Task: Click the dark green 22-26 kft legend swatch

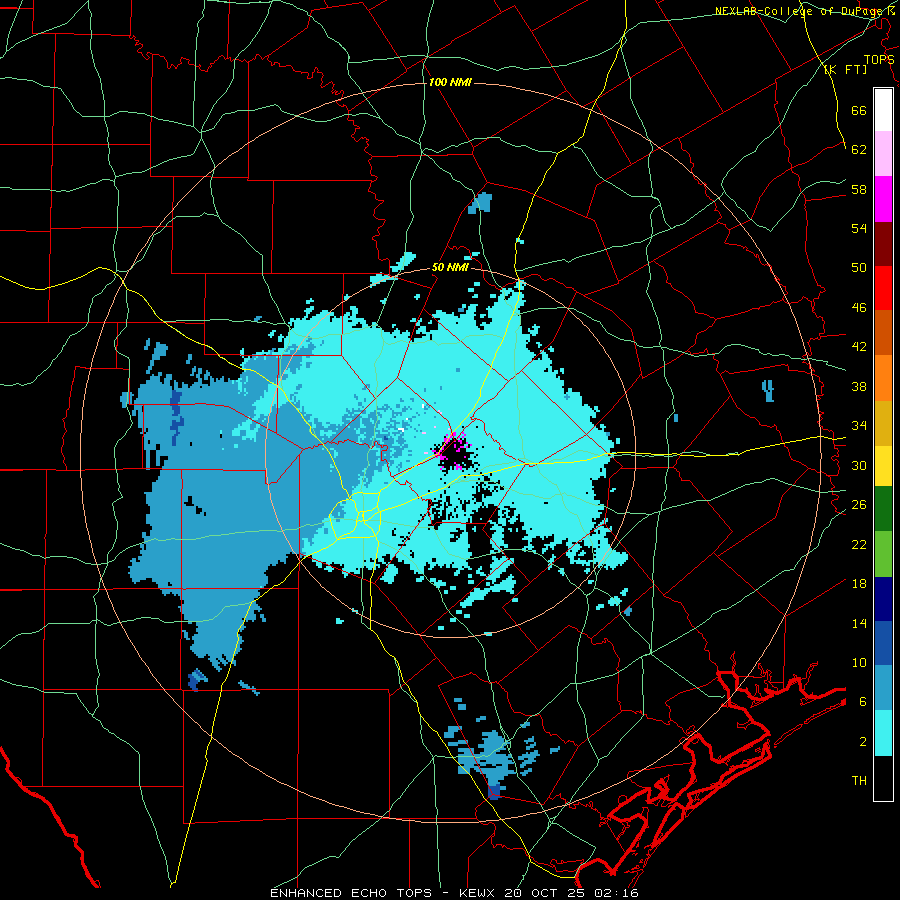Action: [x=883, y=509]
